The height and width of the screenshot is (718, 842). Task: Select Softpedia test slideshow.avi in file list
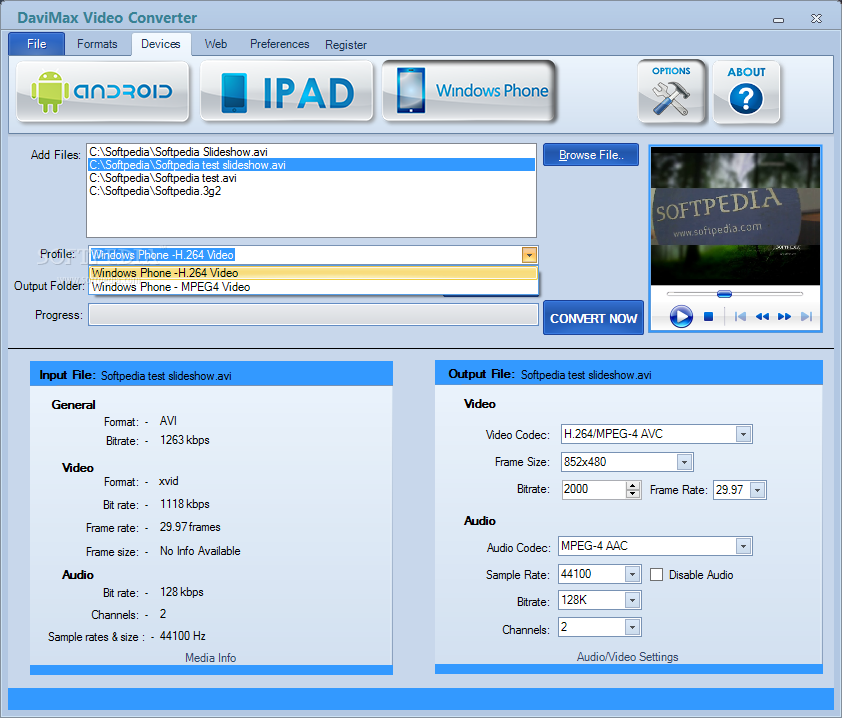pyautogui.click(x=311, y=165)
